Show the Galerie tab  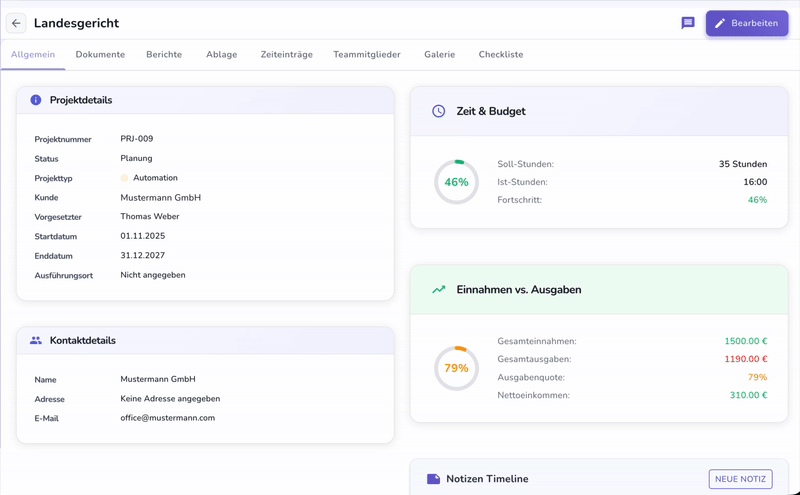tap(439, 55)
